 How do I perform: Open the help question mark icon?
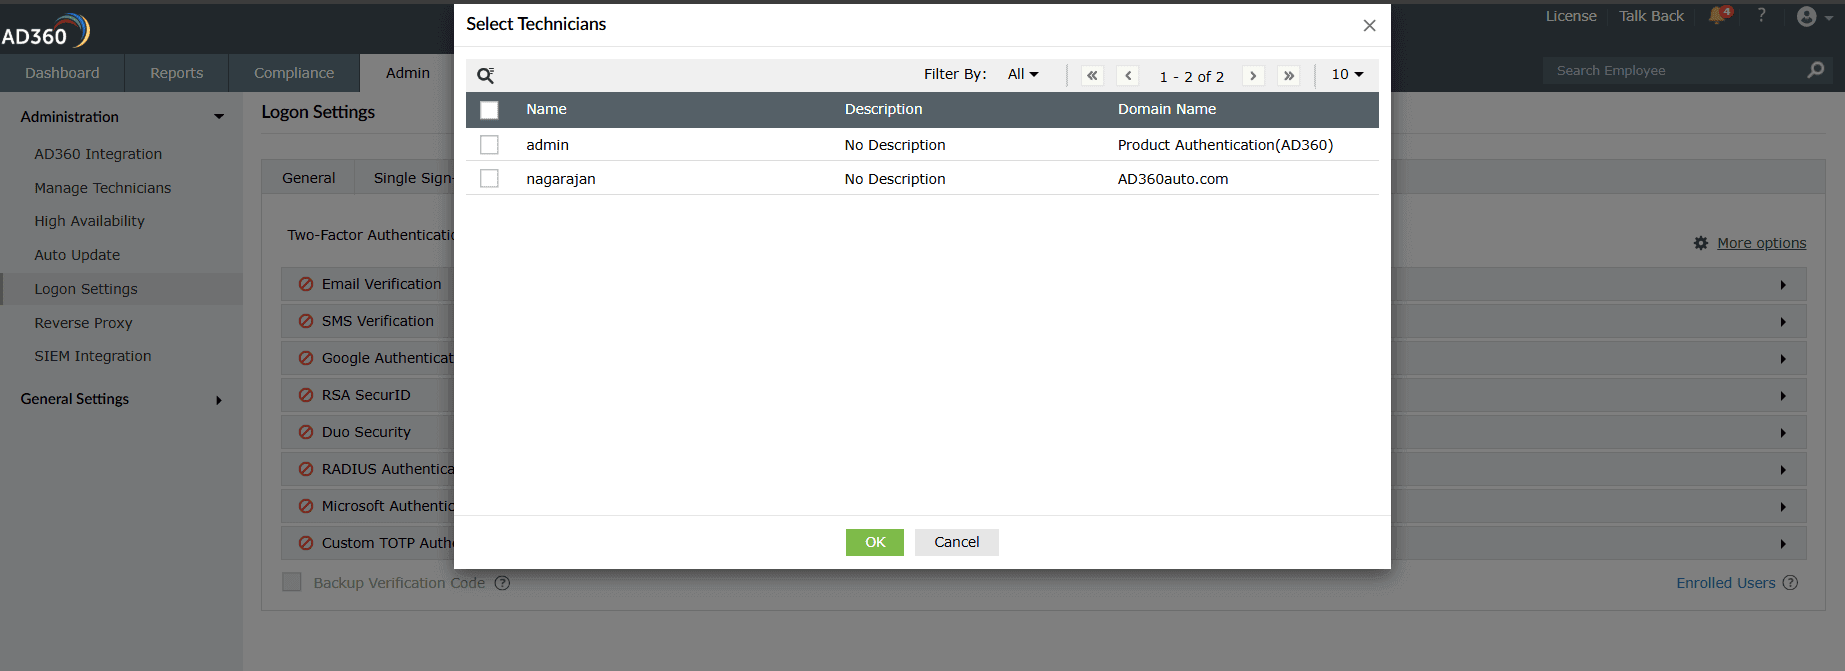1761,15
